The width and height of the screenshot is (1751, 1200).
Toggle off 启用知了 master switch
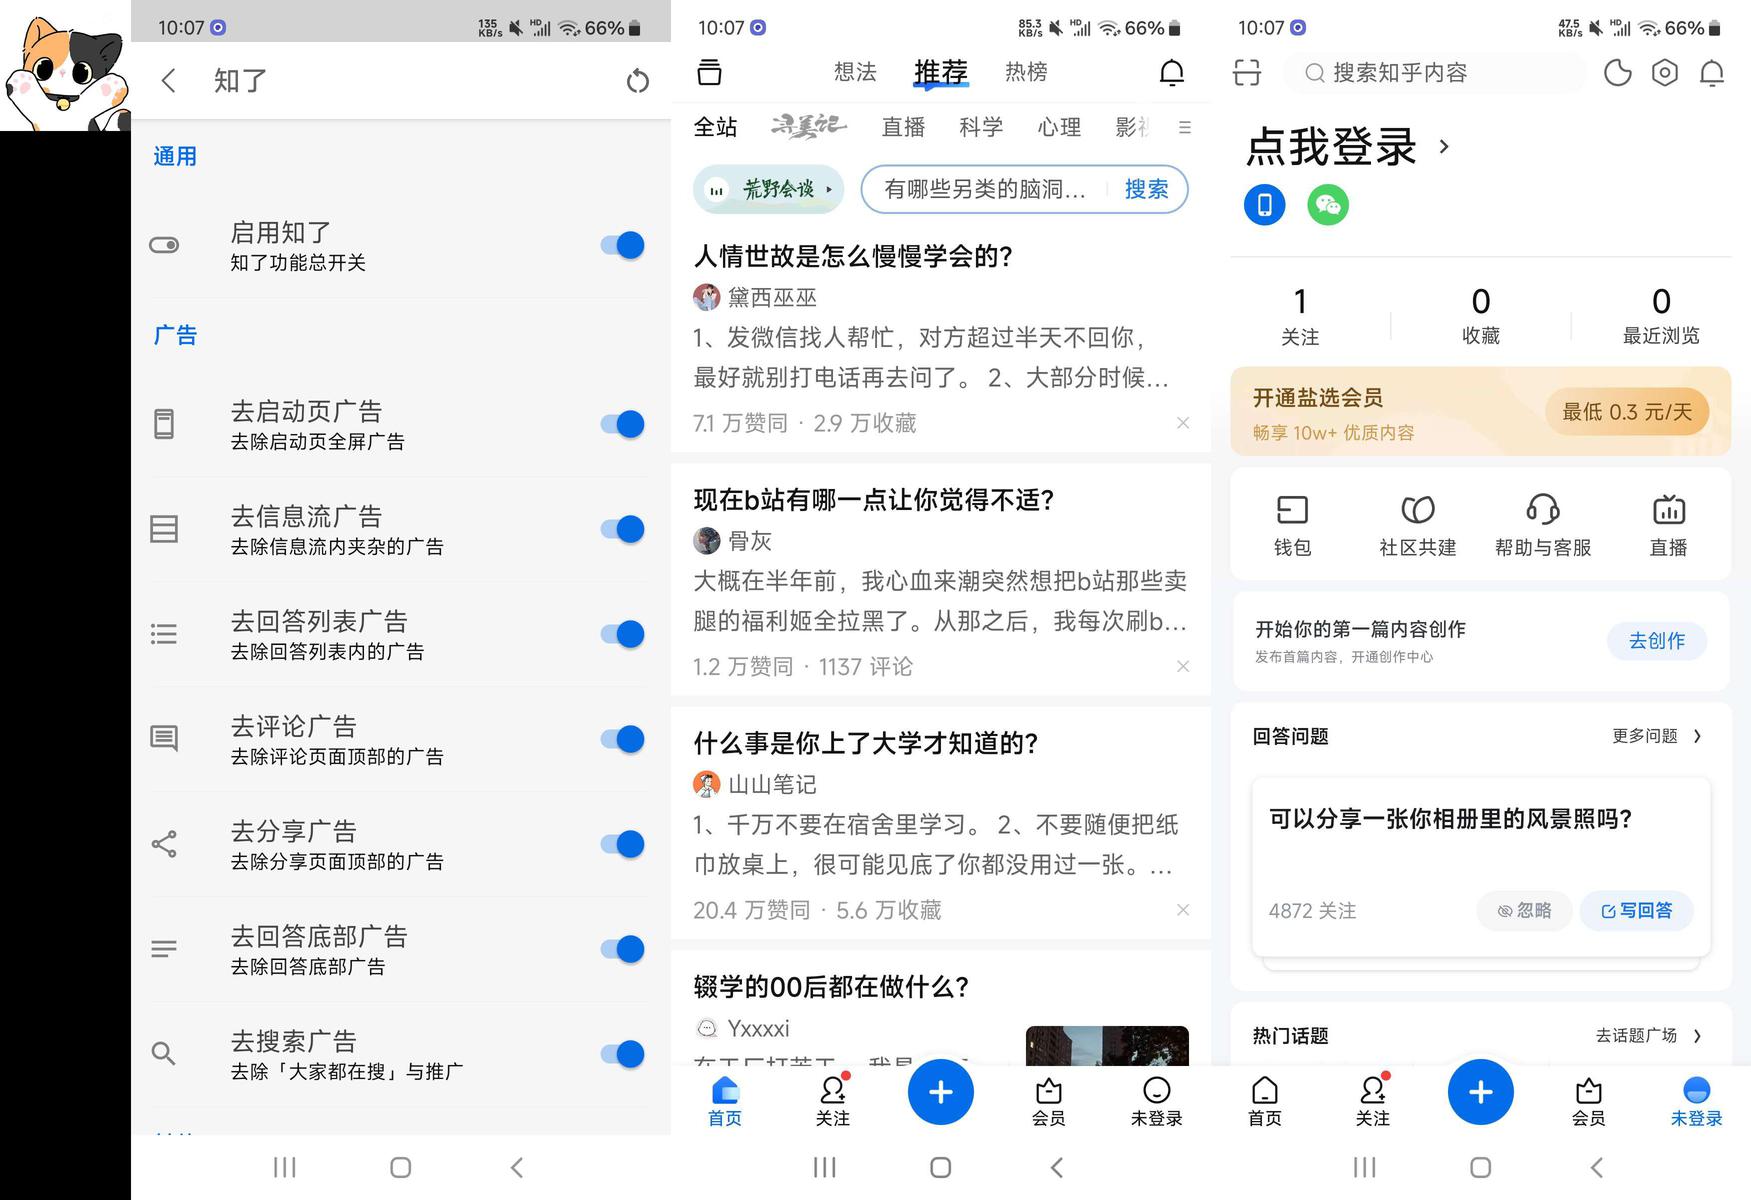[622, 245]
